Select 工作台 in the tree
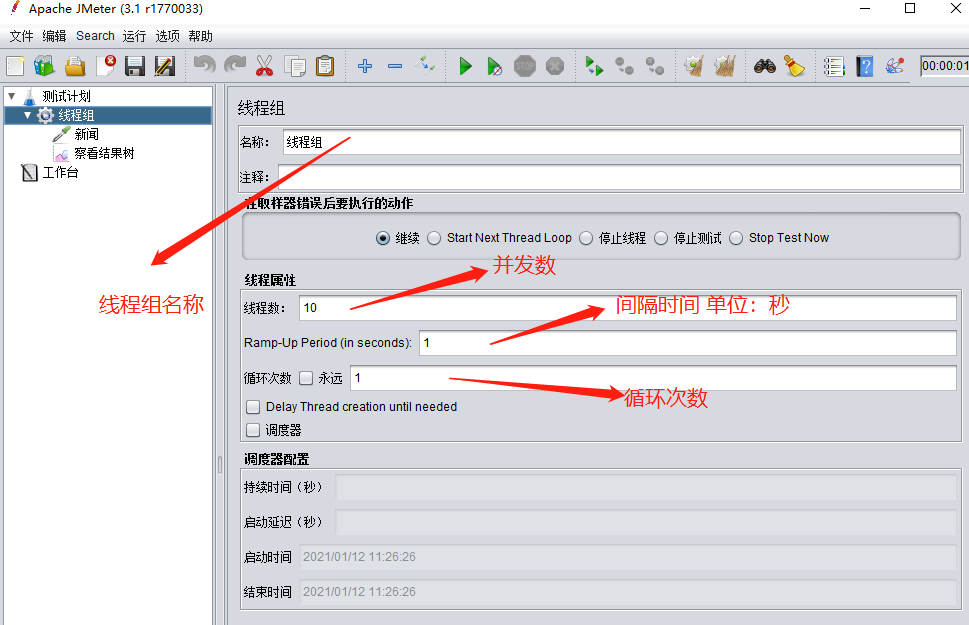The width and height of the screenshot is (969, 625). click(60, 172)
